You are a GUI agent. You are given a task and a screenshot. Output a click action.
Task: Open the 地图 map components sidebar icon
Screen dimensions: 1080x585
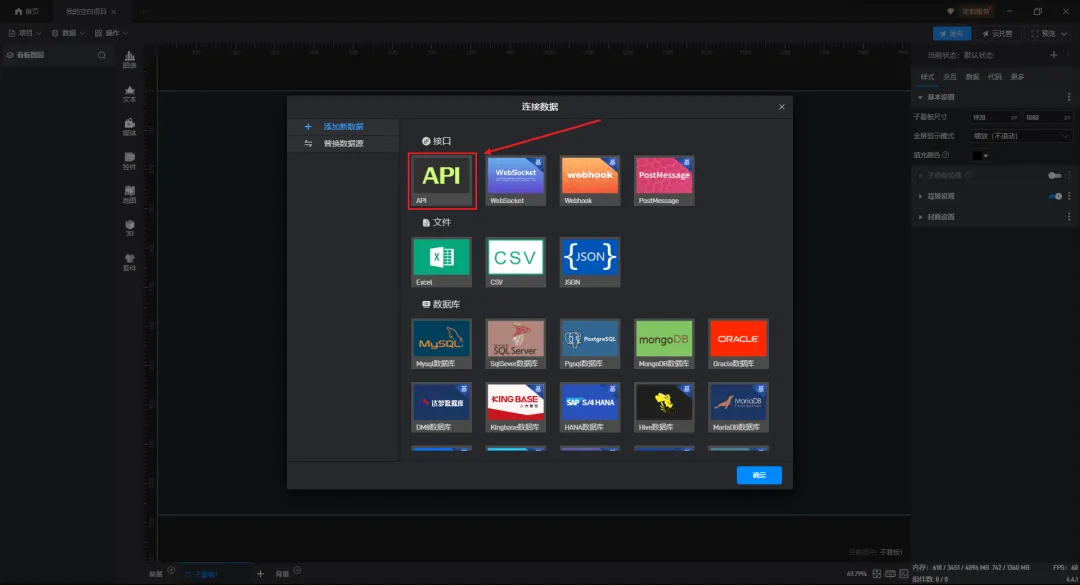pyautogui.click(x=129, y=195)
